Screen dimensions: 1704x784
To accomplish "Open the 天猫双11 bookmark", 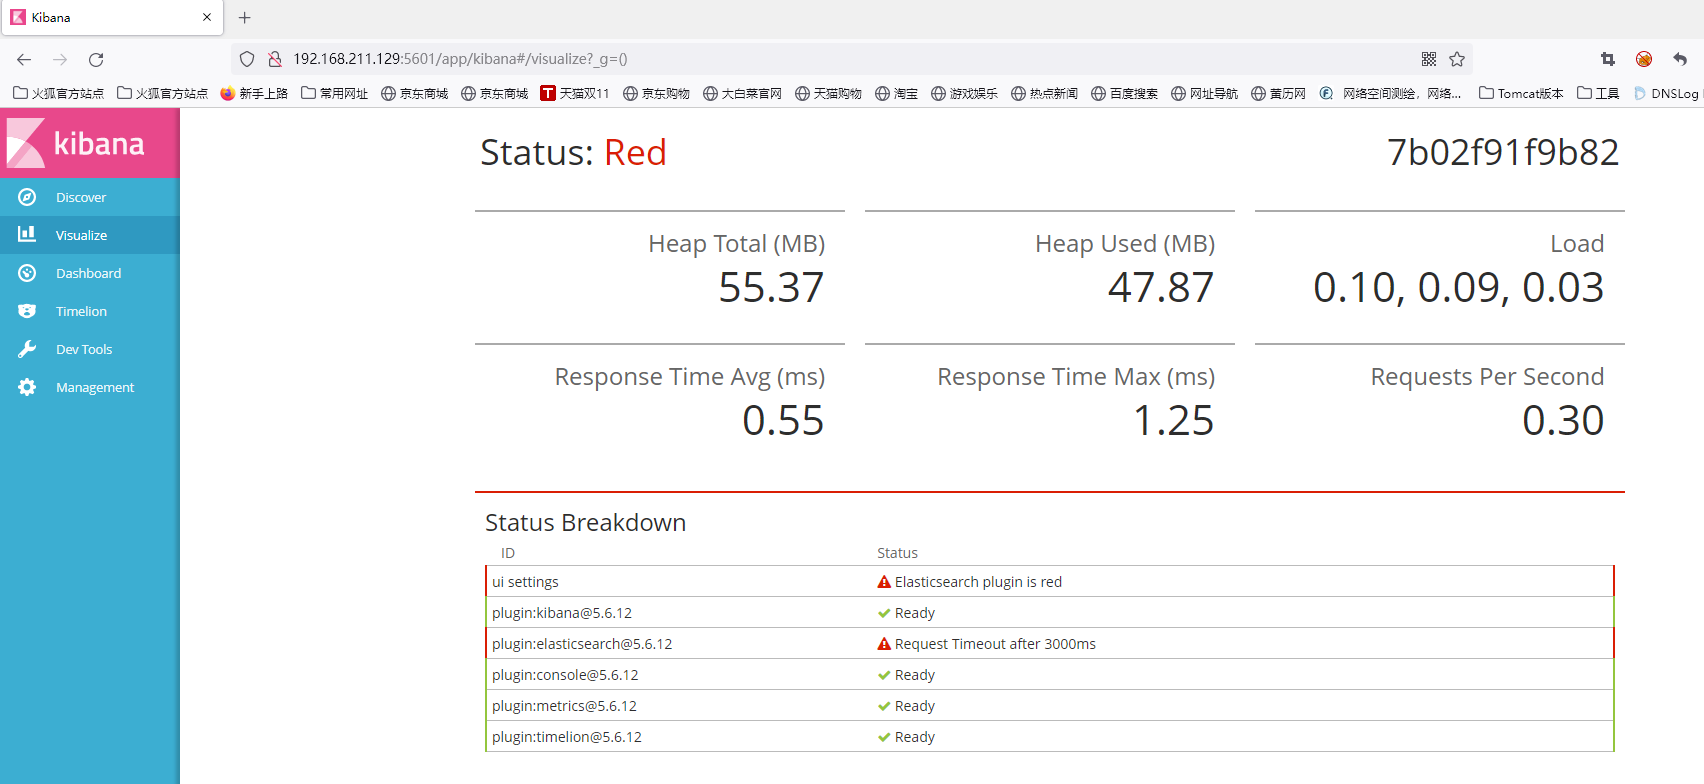I will (575, 93).
